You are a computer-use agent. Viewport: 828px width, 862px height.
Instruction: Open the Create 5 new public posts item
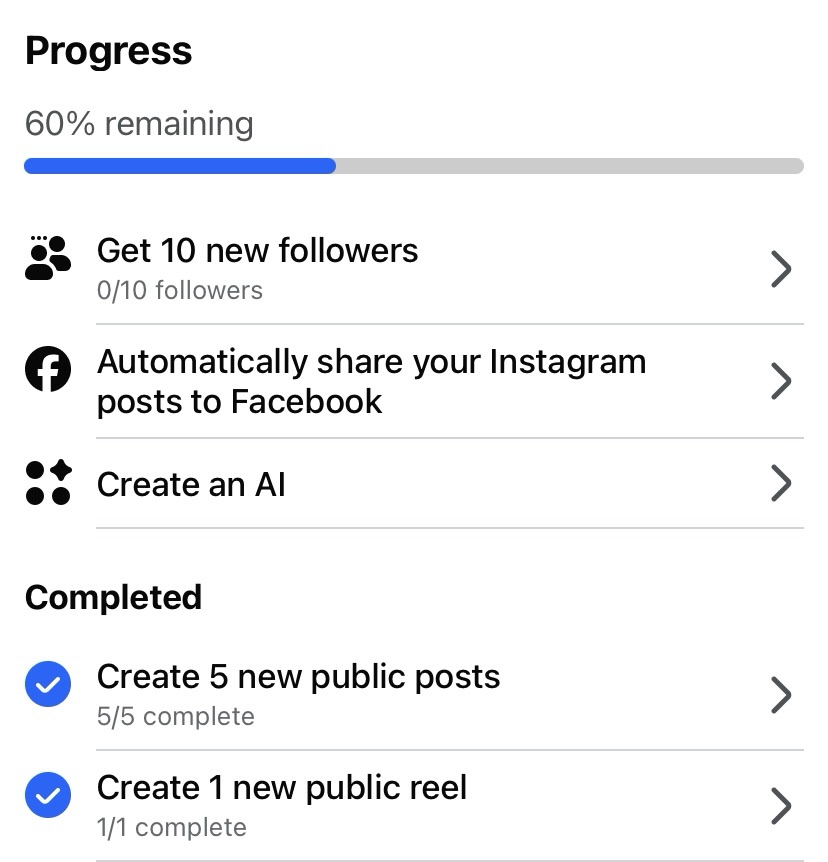tap(298, 677)
